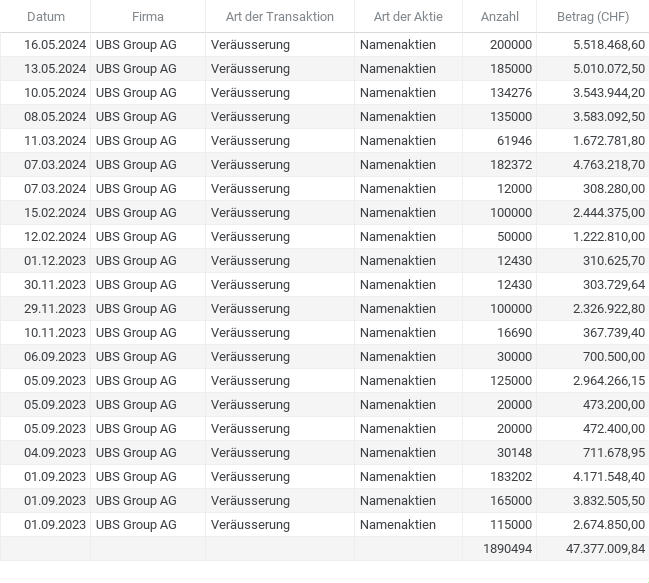Click the Art der Transaktion header

click(279, 17)
